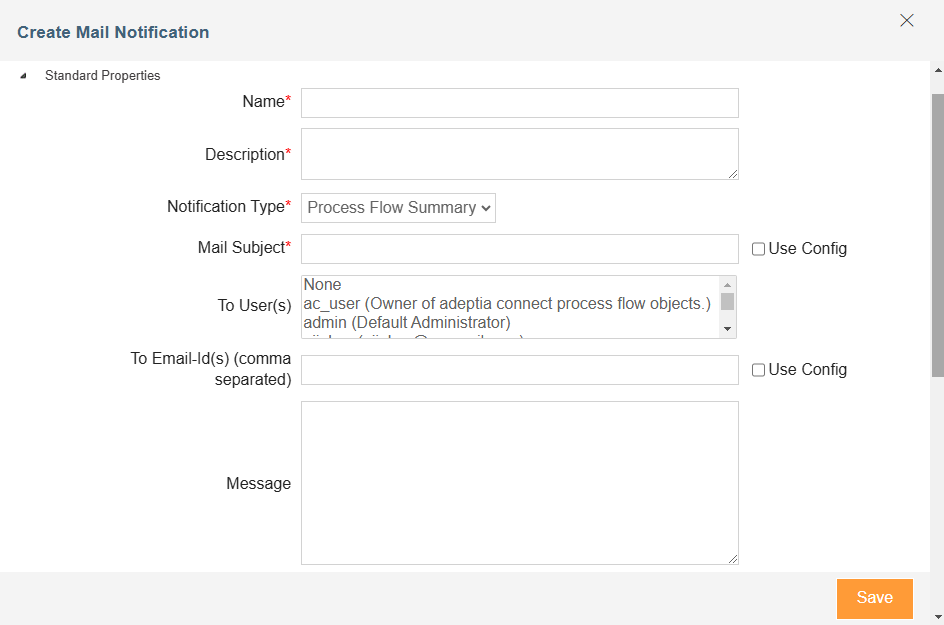This screenshot has height=625, width=944.
Task: Click the dialog scrollbar down arrow
Action: [x=937, y=617]
